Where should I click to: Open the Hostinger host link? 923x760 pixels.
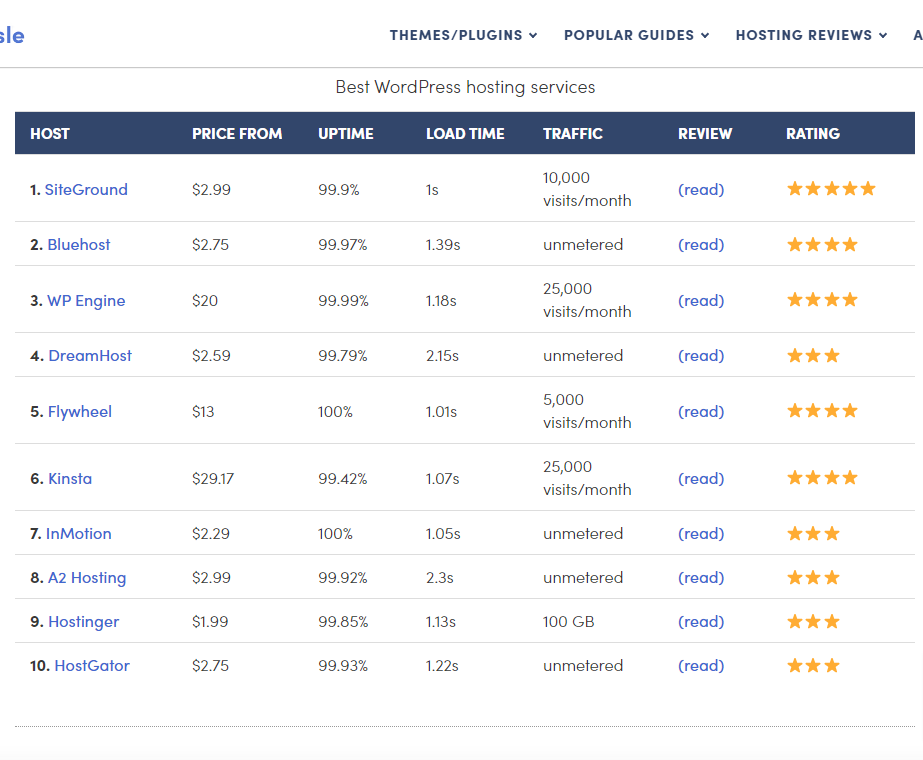(x=84, y=622)
